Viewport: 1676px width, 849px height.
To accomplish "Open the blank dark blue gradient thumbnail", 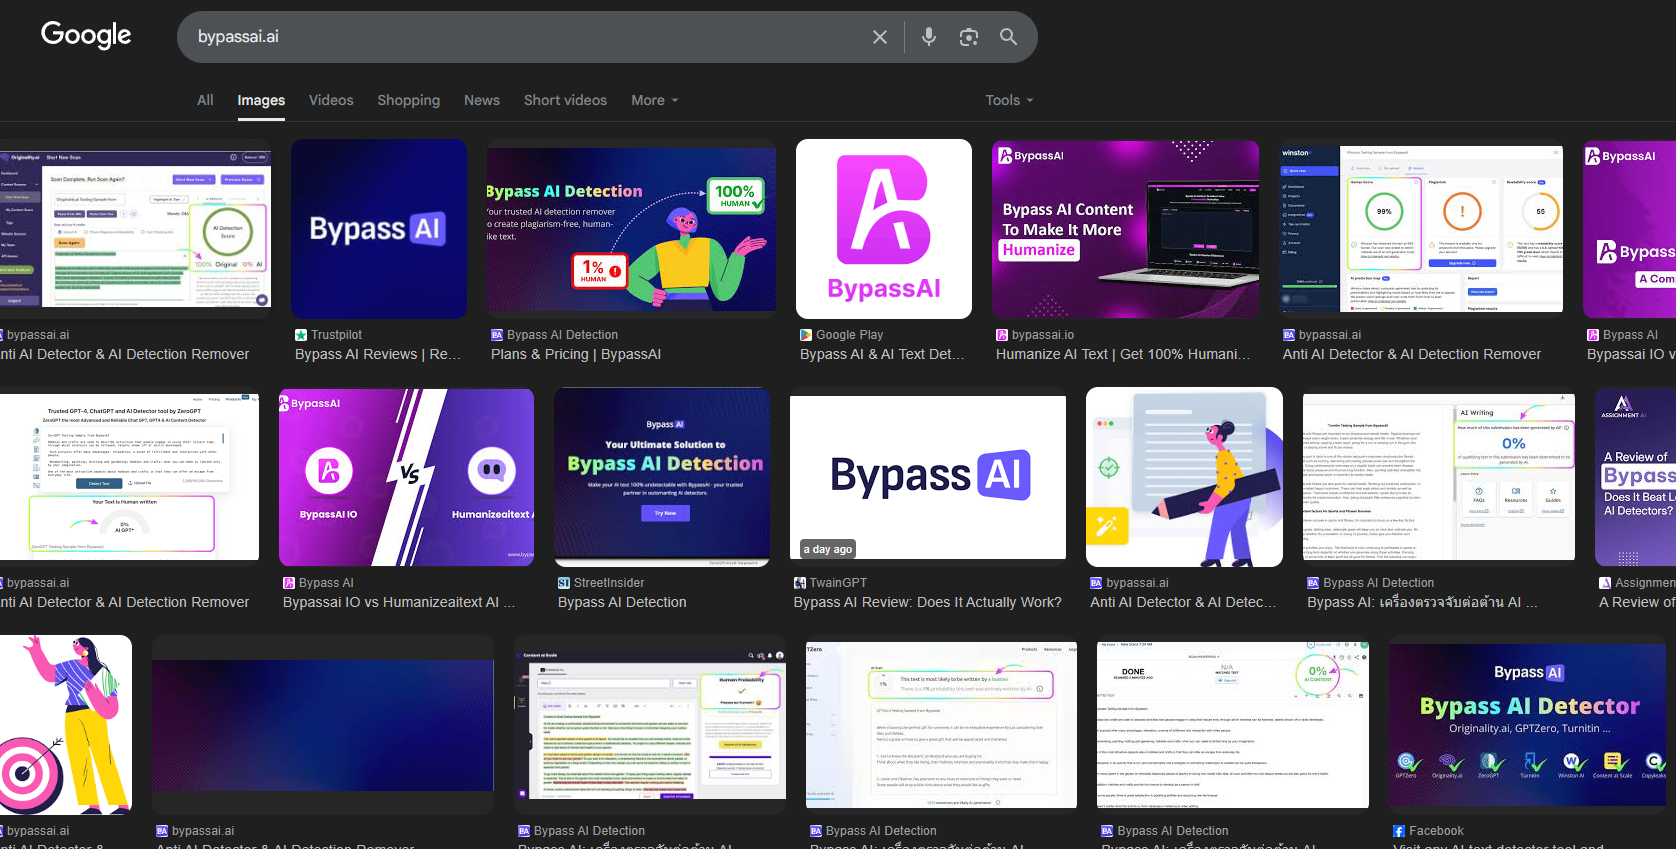I will [x=323, y=725].
